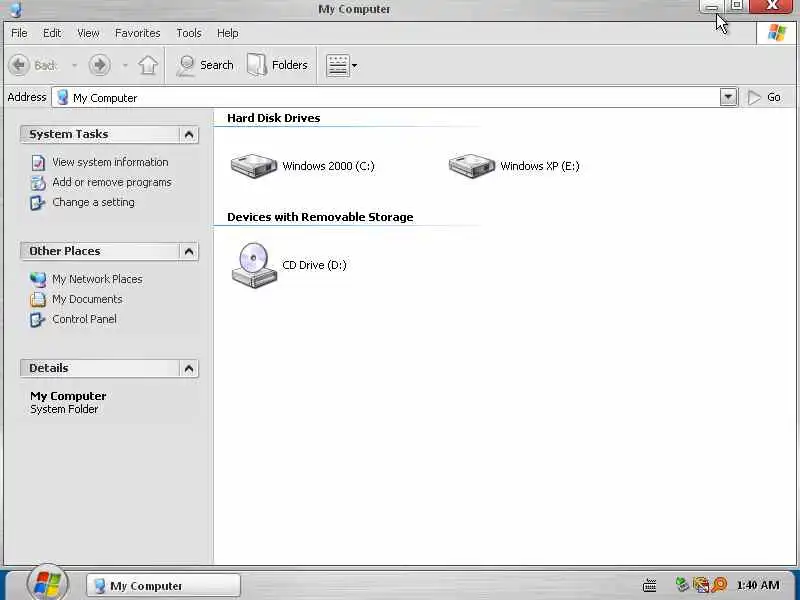Screen dimensions: 800x600
Task: Open the Favorites menu
Action: click(x=138, y=33)
